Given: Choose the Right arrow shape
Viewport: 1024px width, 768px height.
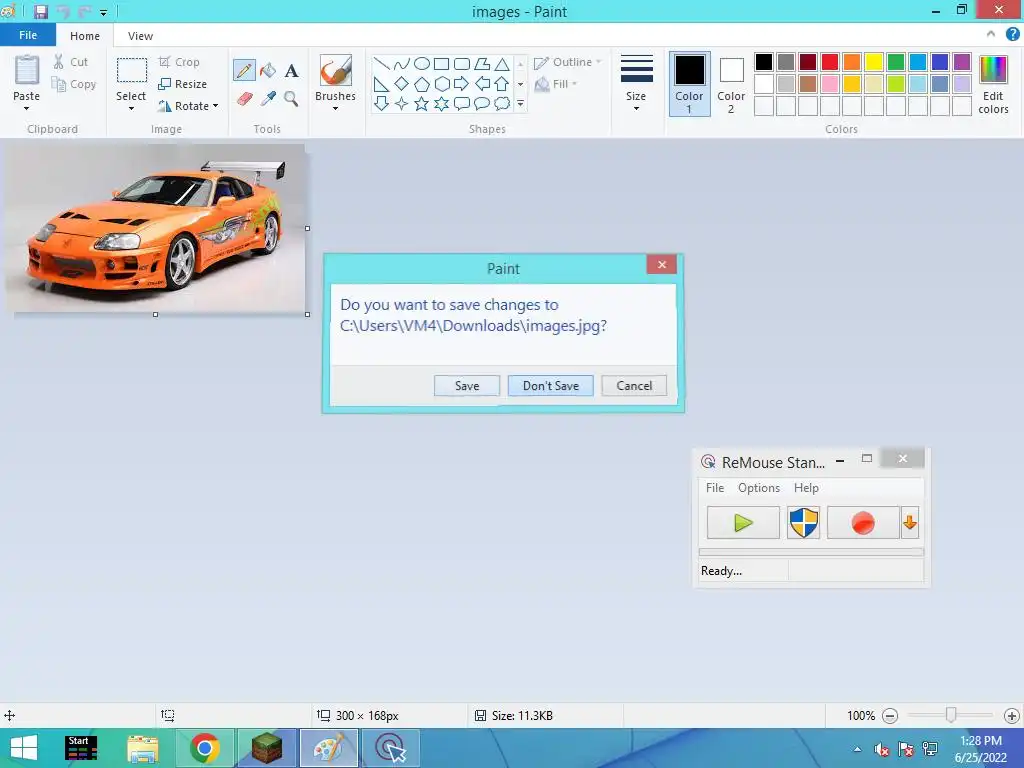Looking at the screenshot, I should 462,84.
